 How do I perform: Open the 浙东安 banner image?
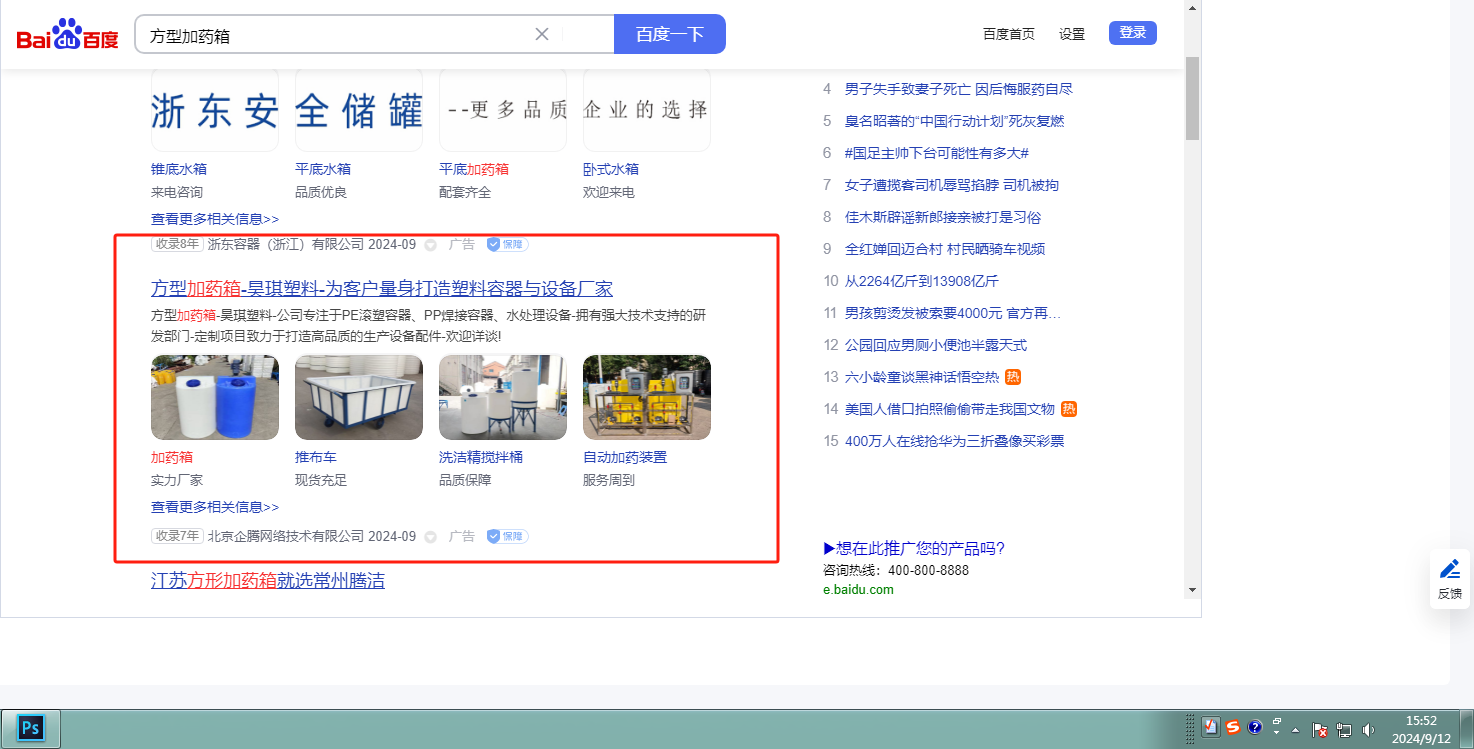pyautogui.click(x=215, y=110)
